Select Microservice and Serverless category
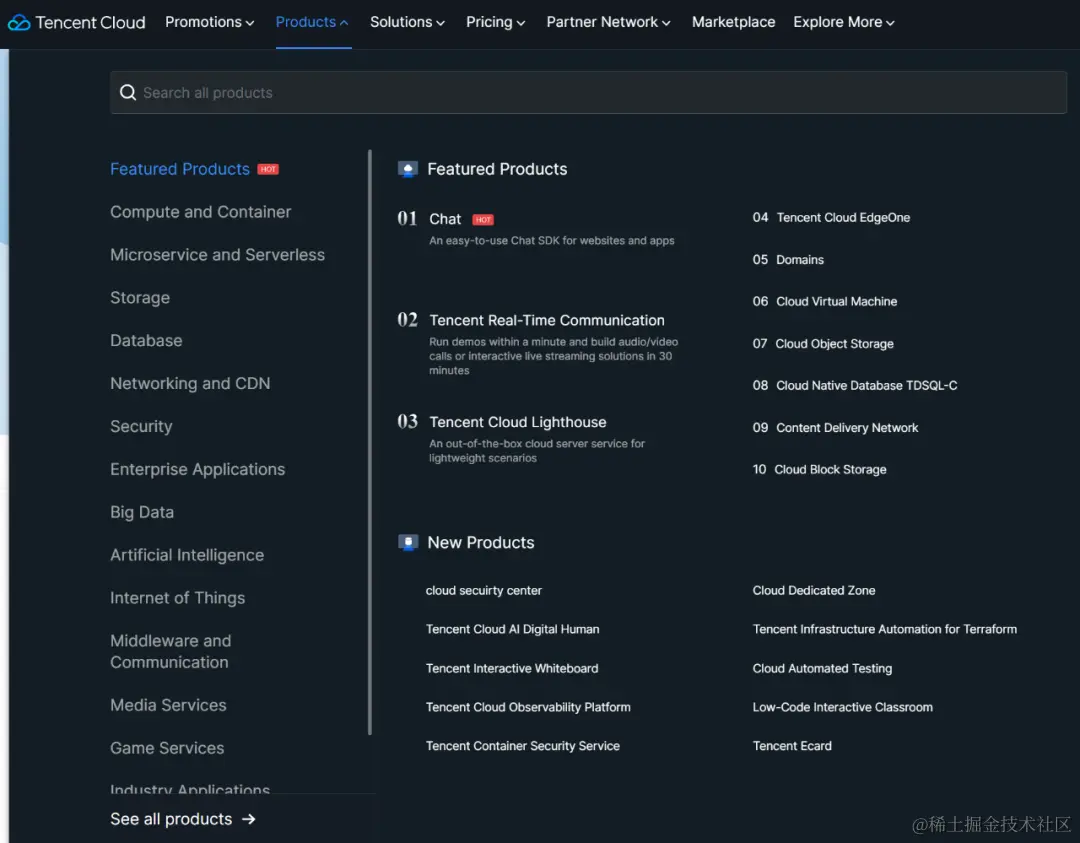 click(217, 255)
